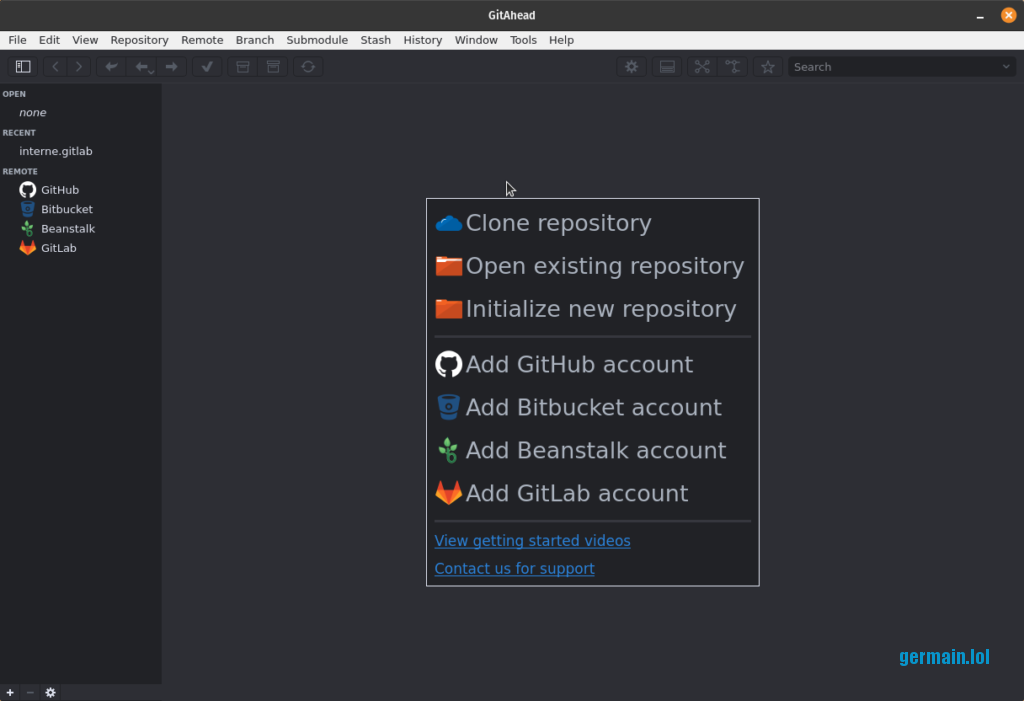Select GitHub in Remote sidebar list
The image size is (1024, 701).
(59, 190)
